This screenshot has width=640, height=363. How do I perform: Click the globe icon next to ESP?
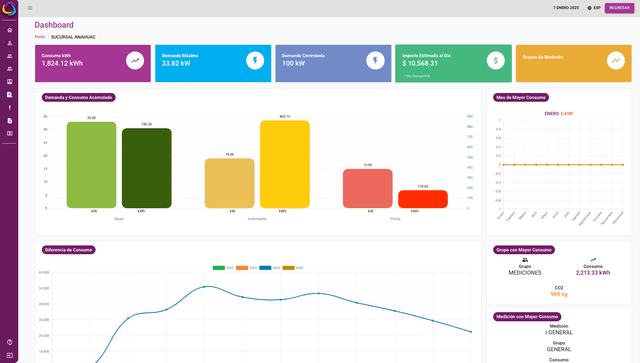pyautogui.click(x=589, y=8)
